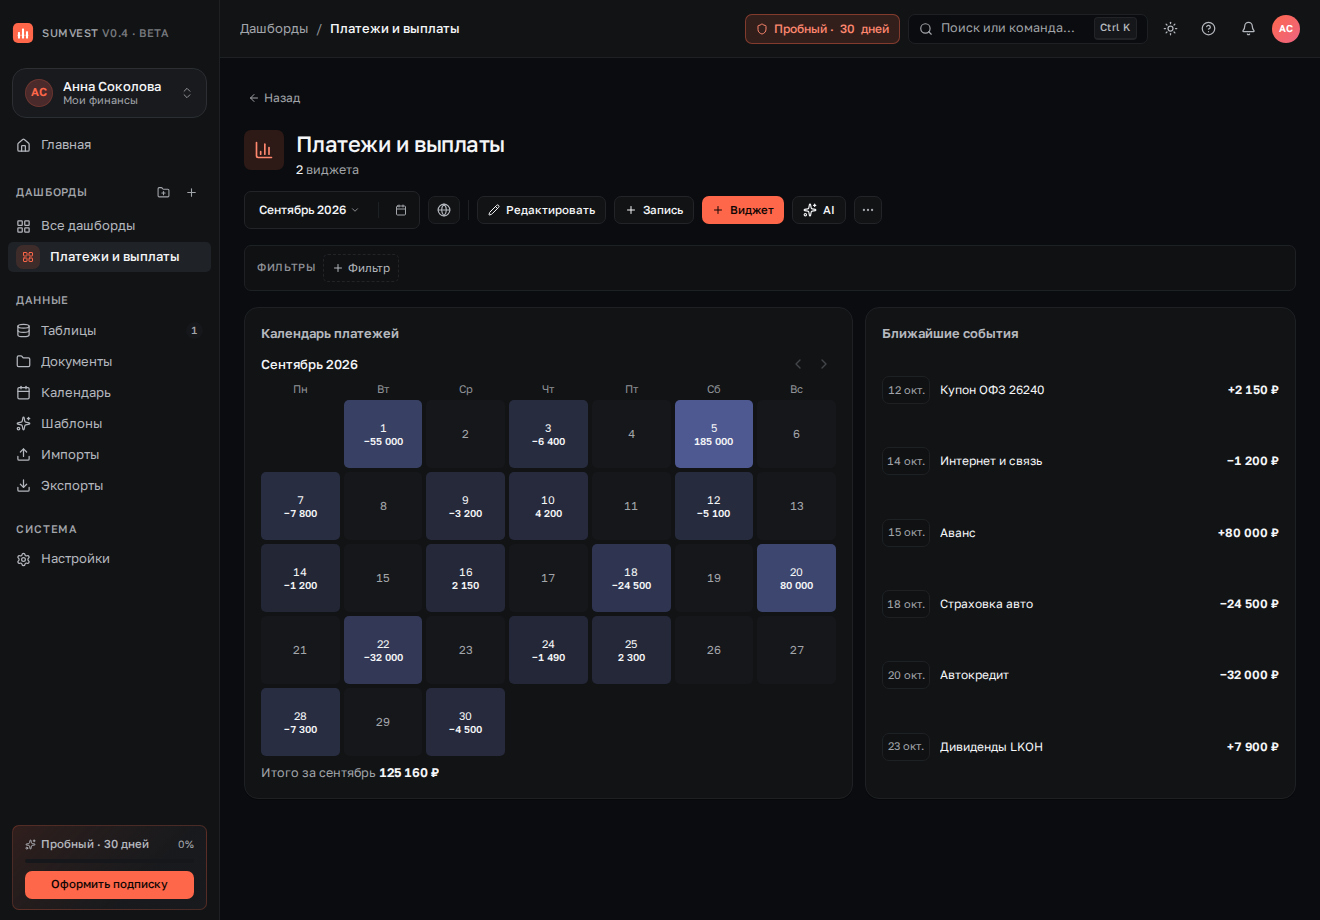Open Главная in the sidebar
This screenshot has width=1320, height=920.
click(x=109, y=145)
